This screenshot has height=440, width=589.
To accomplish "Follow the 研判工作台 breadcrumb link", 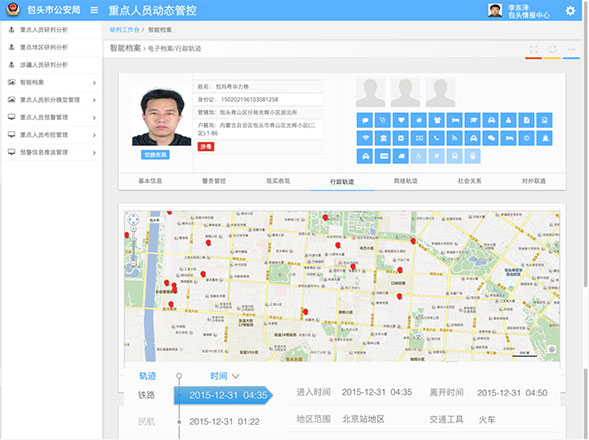I will (124, 30).
